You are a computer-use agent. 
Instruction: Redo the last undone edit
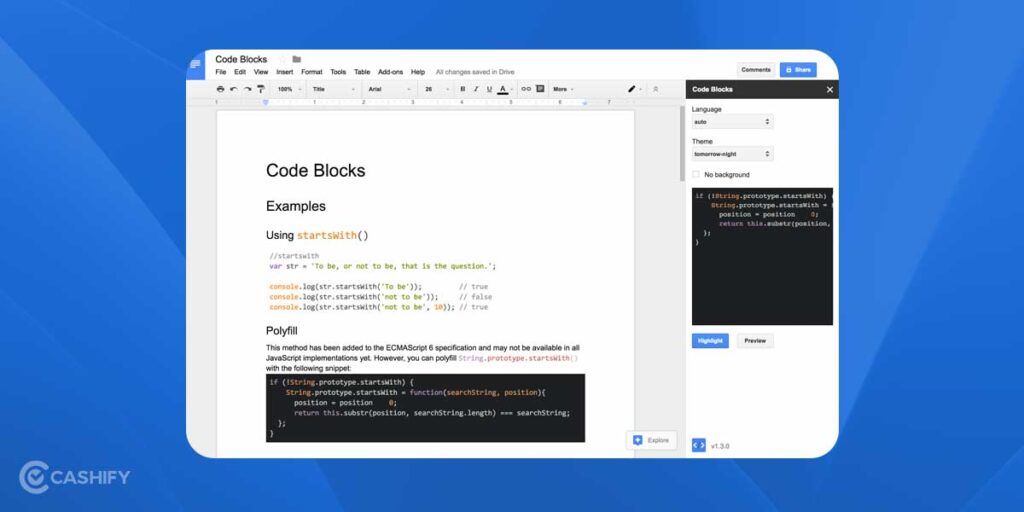[248, 89]
